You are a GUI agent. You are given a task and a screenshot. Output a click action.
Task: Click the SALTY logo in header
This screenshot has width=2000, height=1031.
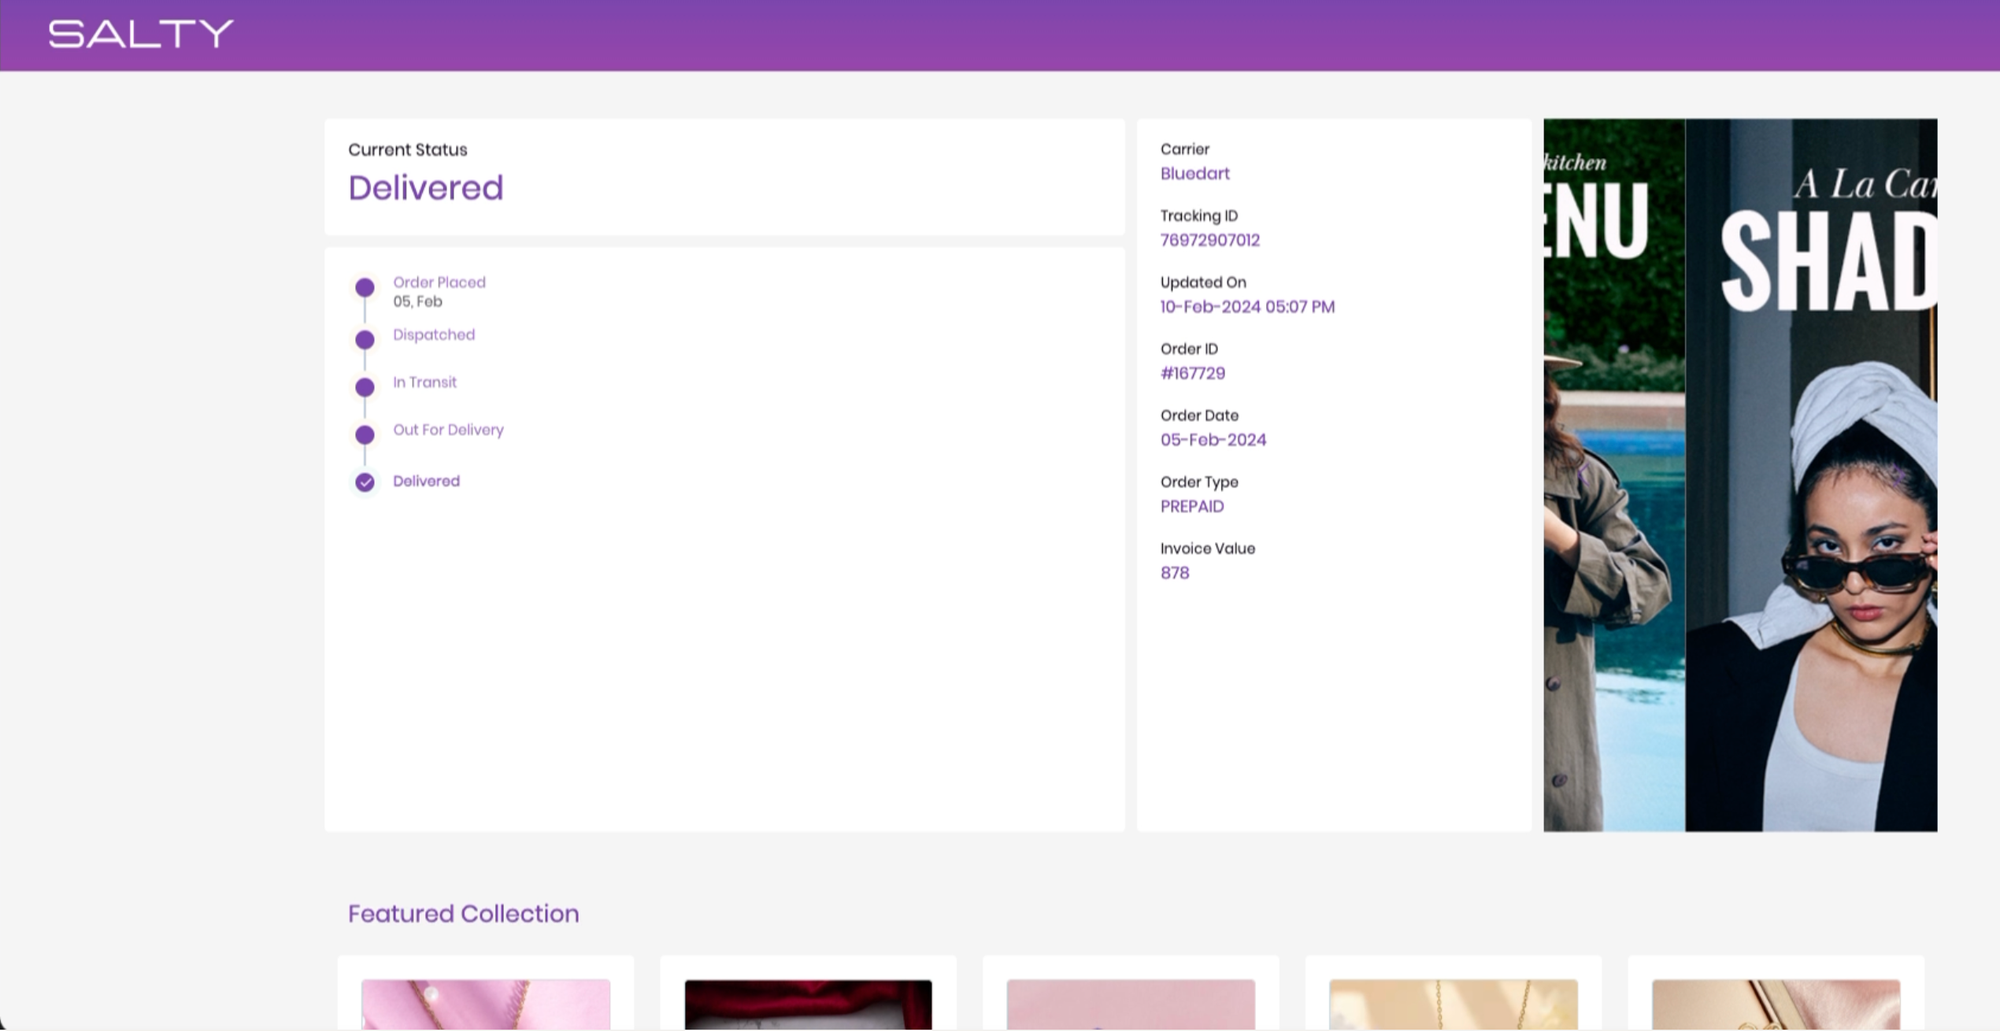141,34
